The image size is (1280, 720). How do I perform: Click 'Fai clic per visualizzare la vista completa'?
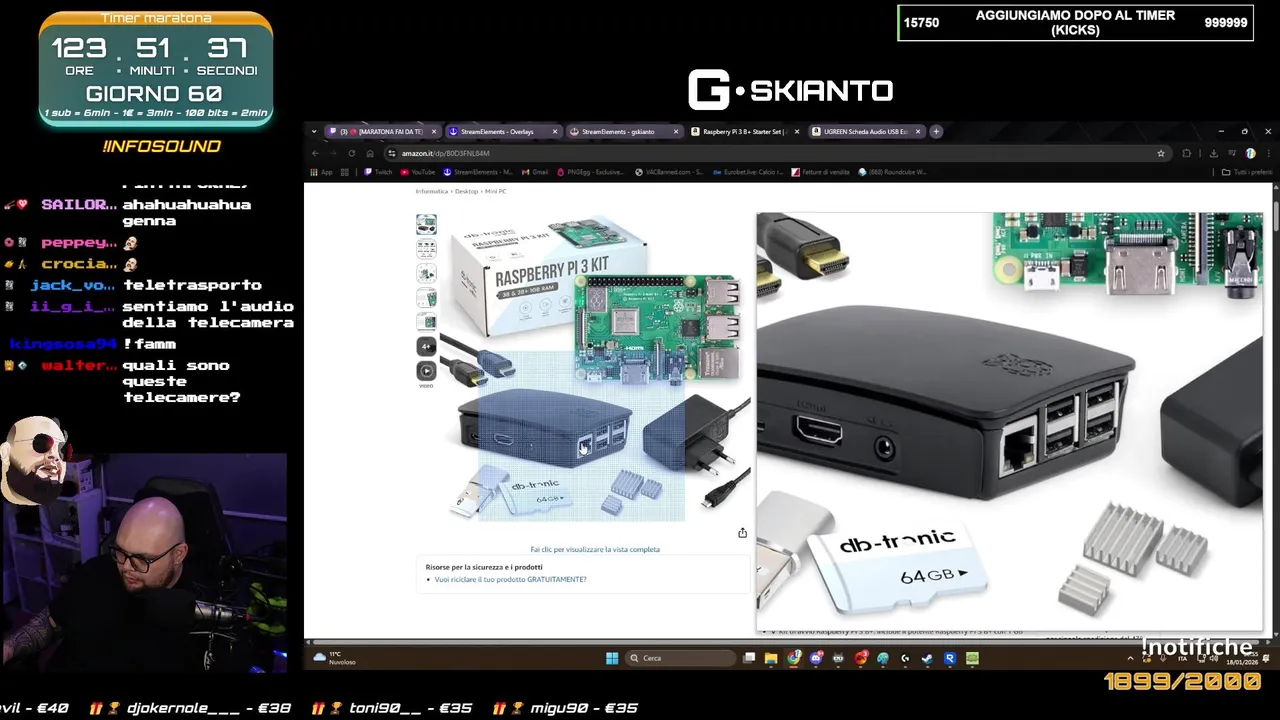[595, 549]
